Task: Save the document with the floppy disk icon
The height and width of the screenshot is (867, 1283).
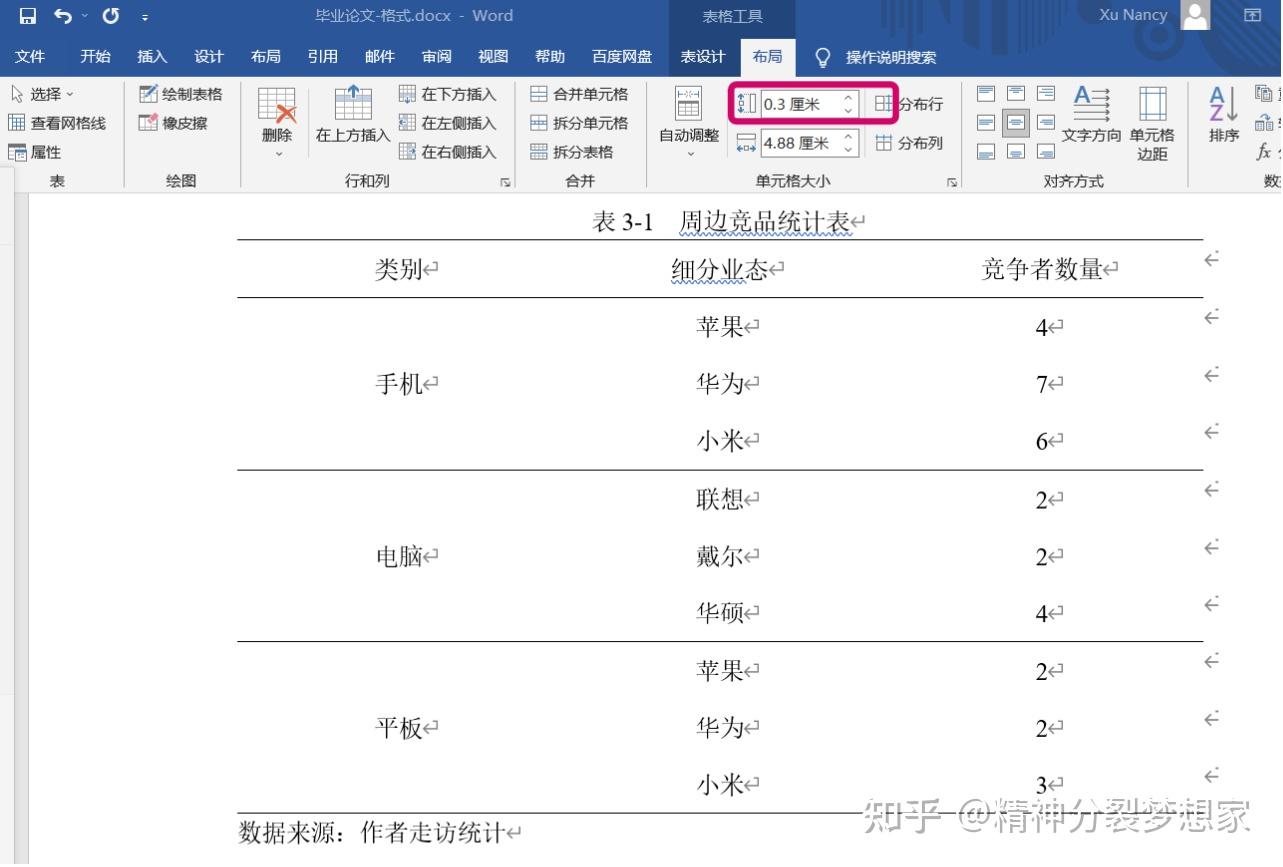Action: point(28,16)
